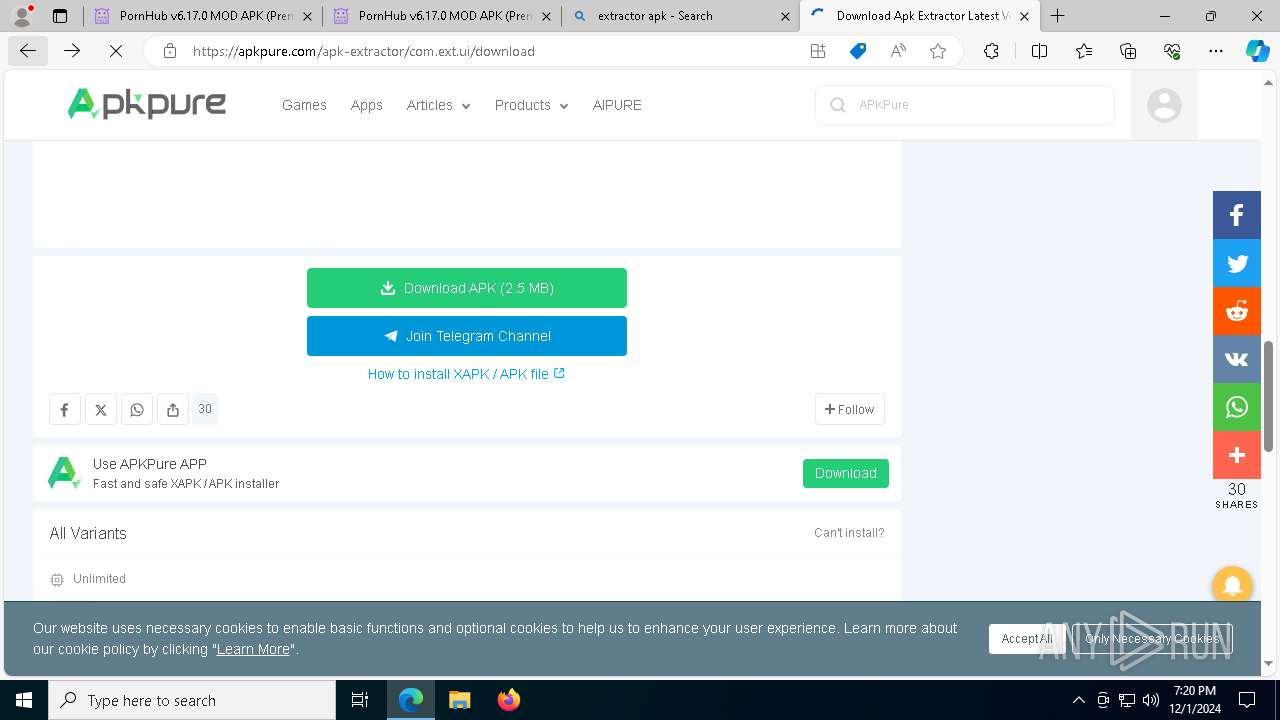Open the Apps menu
Screen dimensions: 1280x720
click(x=366, y=105)
